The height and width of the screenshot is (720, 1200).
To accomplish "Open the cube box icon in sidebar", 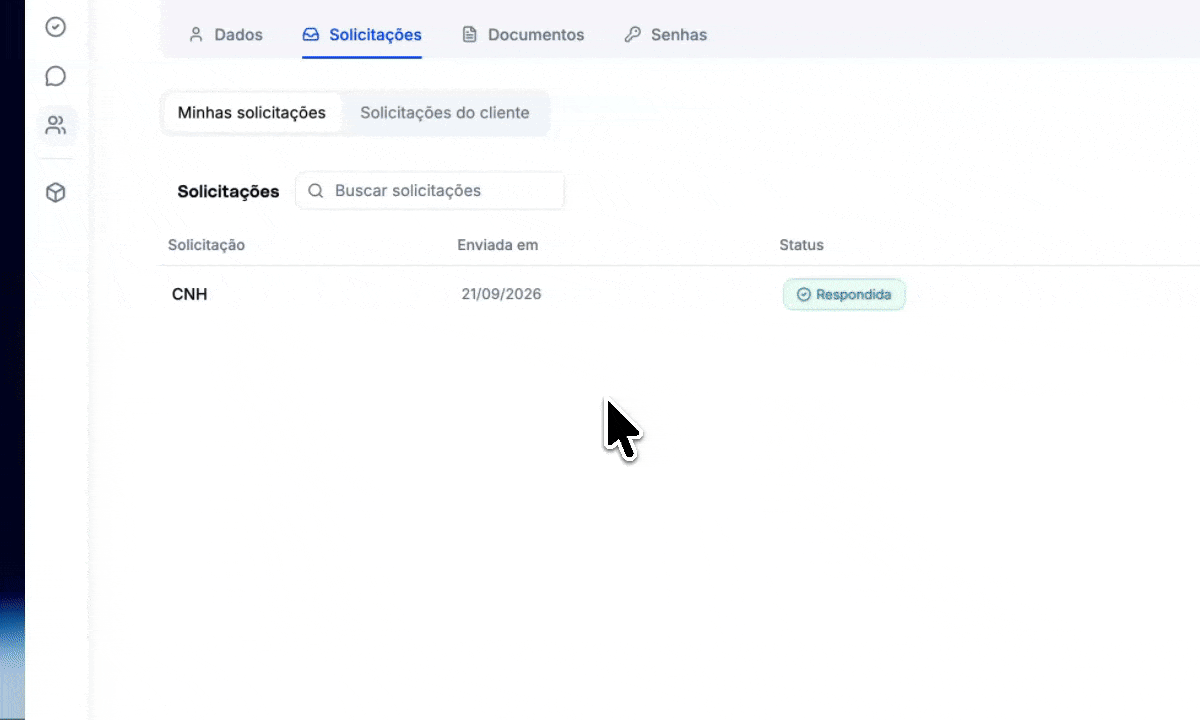I will coord(56,193).
